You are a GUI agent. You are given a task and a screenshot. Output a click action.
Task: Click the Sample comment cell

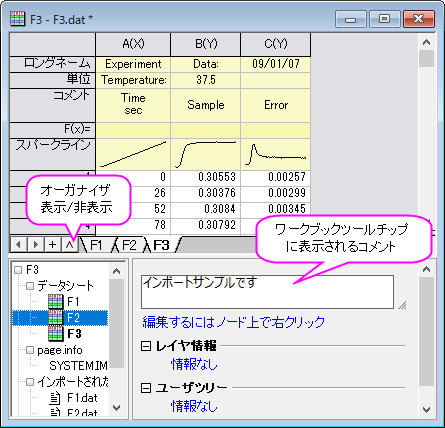tap(206, 105)
